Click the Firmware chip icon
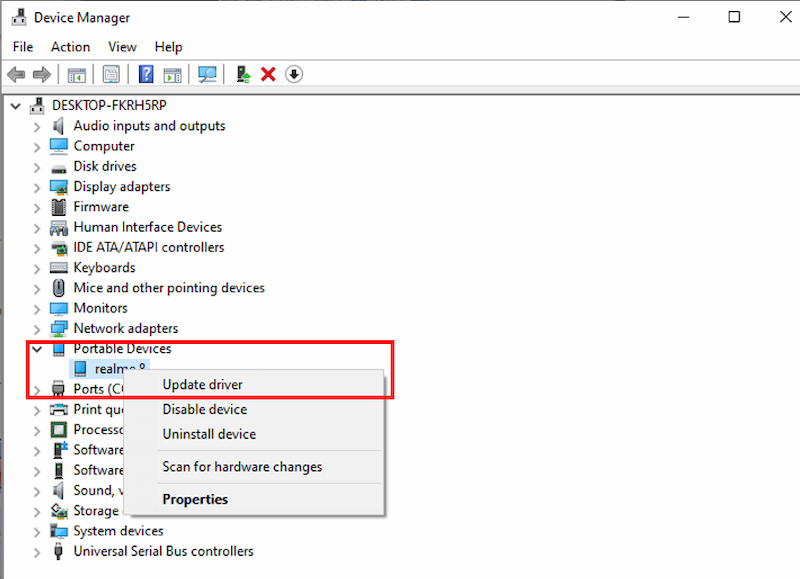The width and height of the screenshot is (800, 579). [59, 207]
